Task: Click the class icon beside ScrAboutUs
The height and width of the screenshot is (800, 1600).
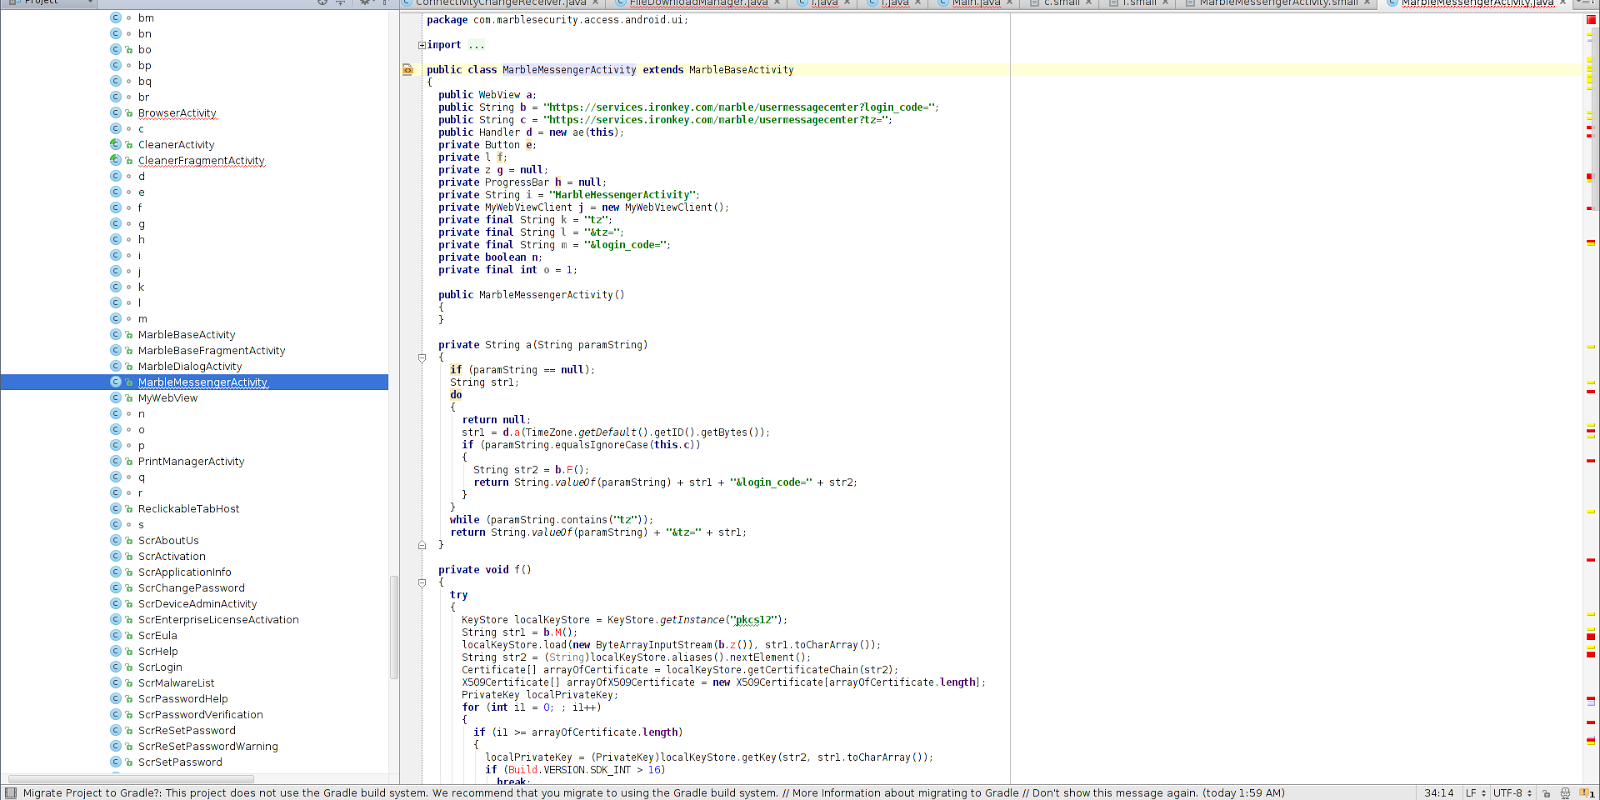Action: 115,541
